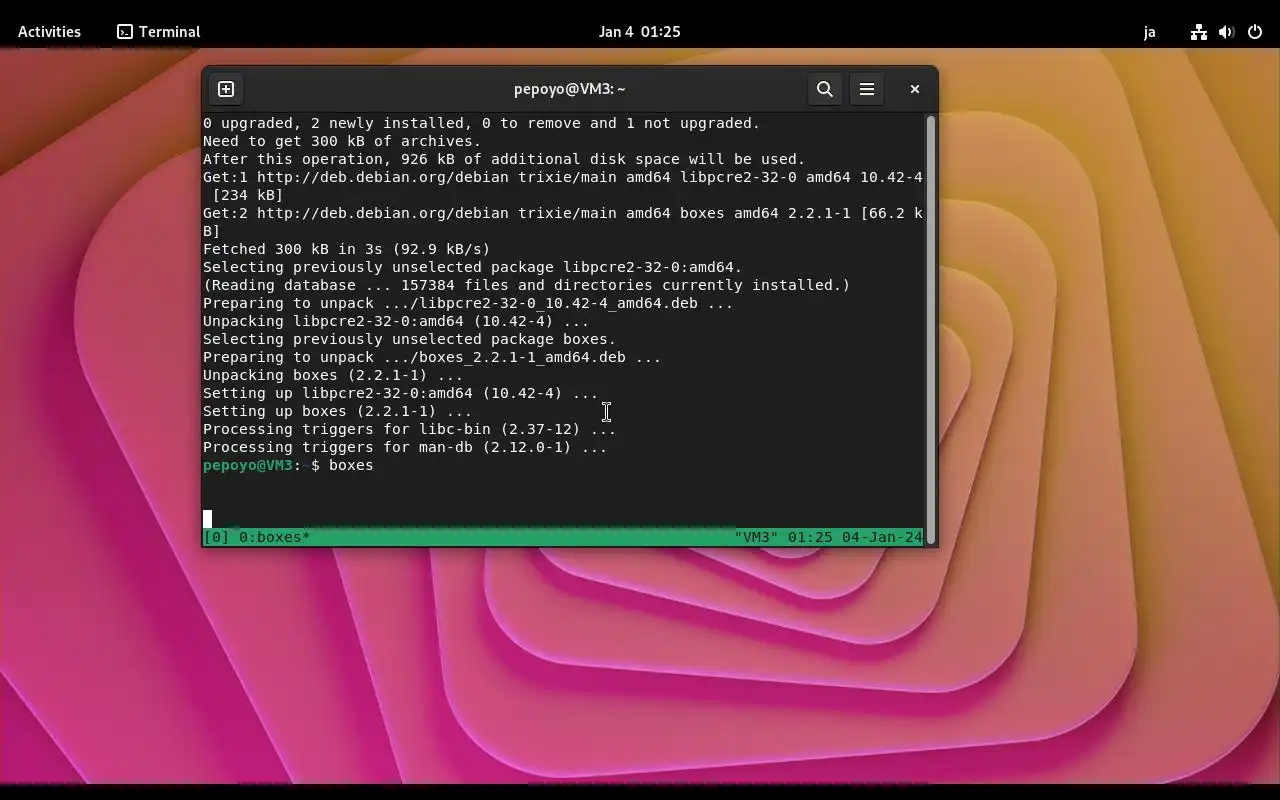Click the line "Setting up boxes (2.2.1-1)"
1280x800 pixels.
[x=338, y=412]
